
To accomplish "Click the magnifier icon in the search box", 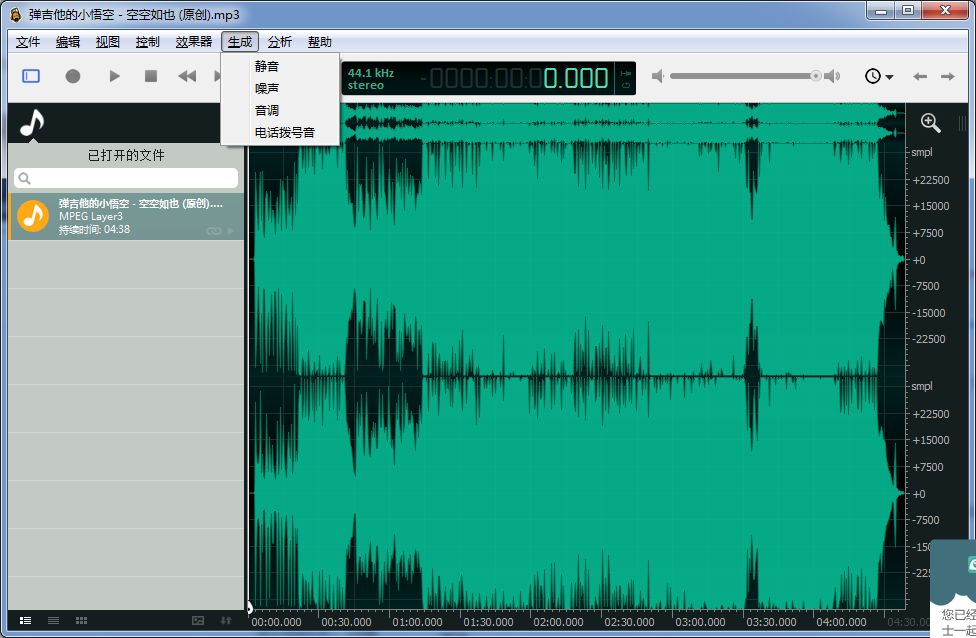I will [24, 179].
